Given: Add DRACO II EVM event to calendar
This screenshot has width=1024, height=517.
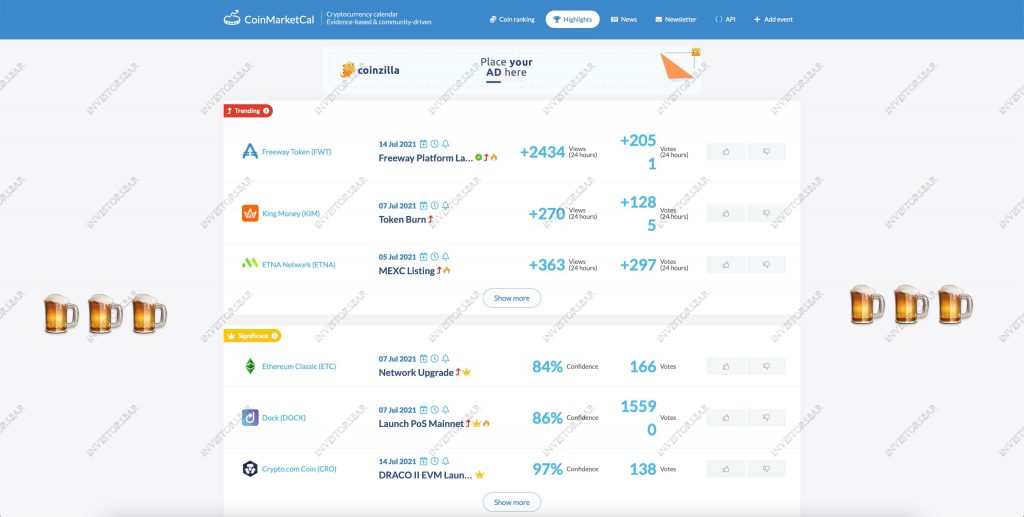Looking at the screenshot, I should 423,462.
